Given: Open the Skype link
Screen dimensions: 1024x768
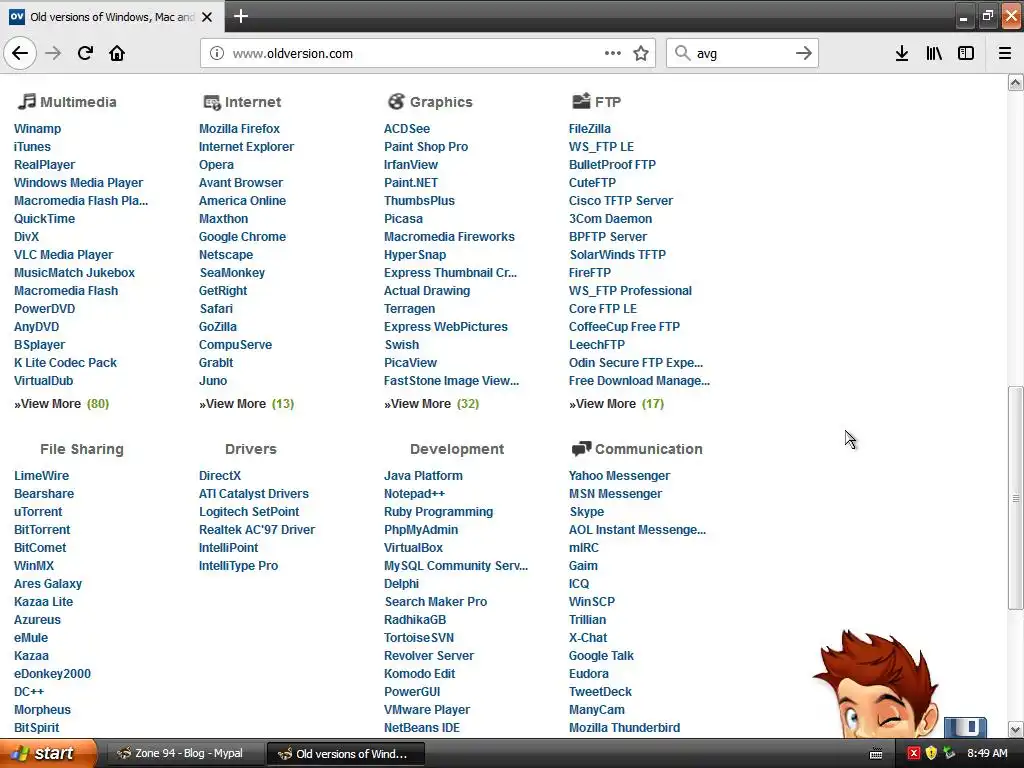Looking at the screenshot, I should pos(586,511).
